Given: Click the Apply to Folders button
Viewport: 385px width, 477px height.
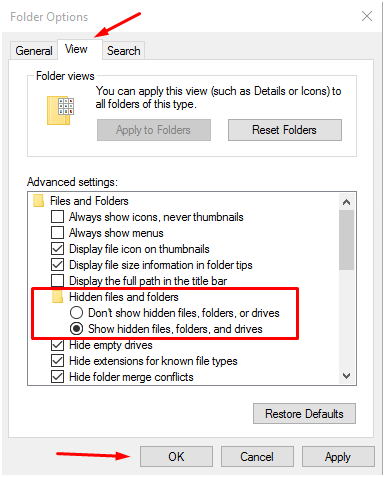Looking at the screenshot, I should (154, 130).
